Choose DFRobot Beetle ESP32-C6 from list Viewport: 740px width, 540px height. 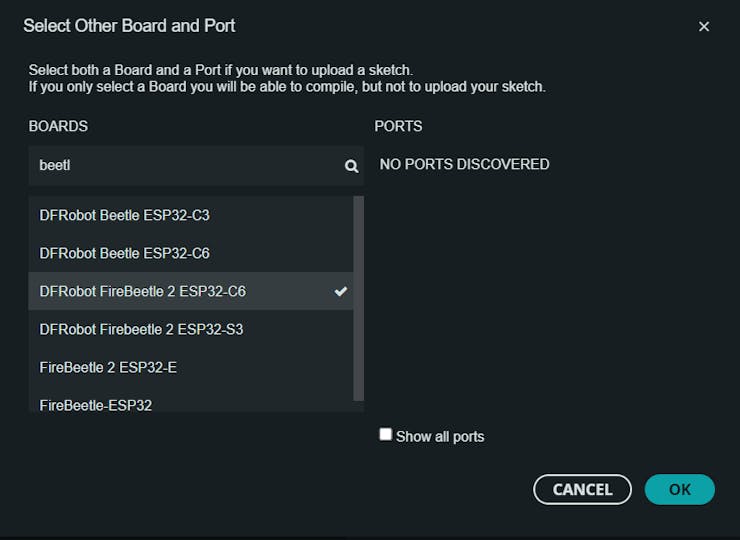[x=124, y=253]
